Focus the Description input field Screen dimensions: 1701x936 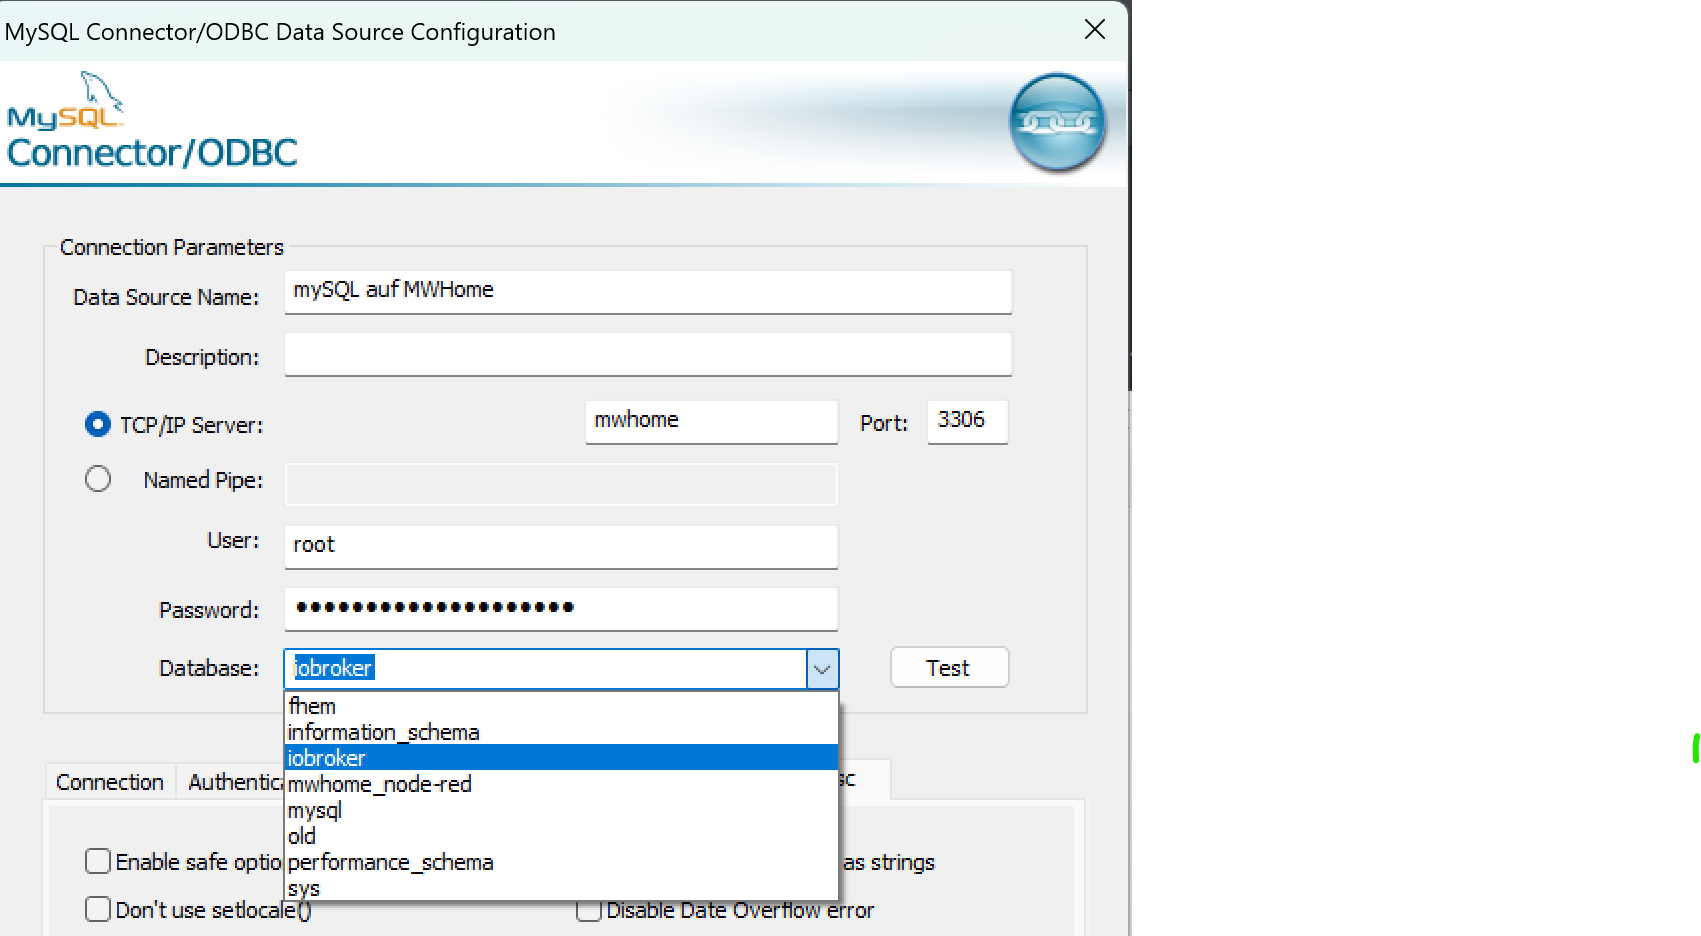tap(648, 354)
